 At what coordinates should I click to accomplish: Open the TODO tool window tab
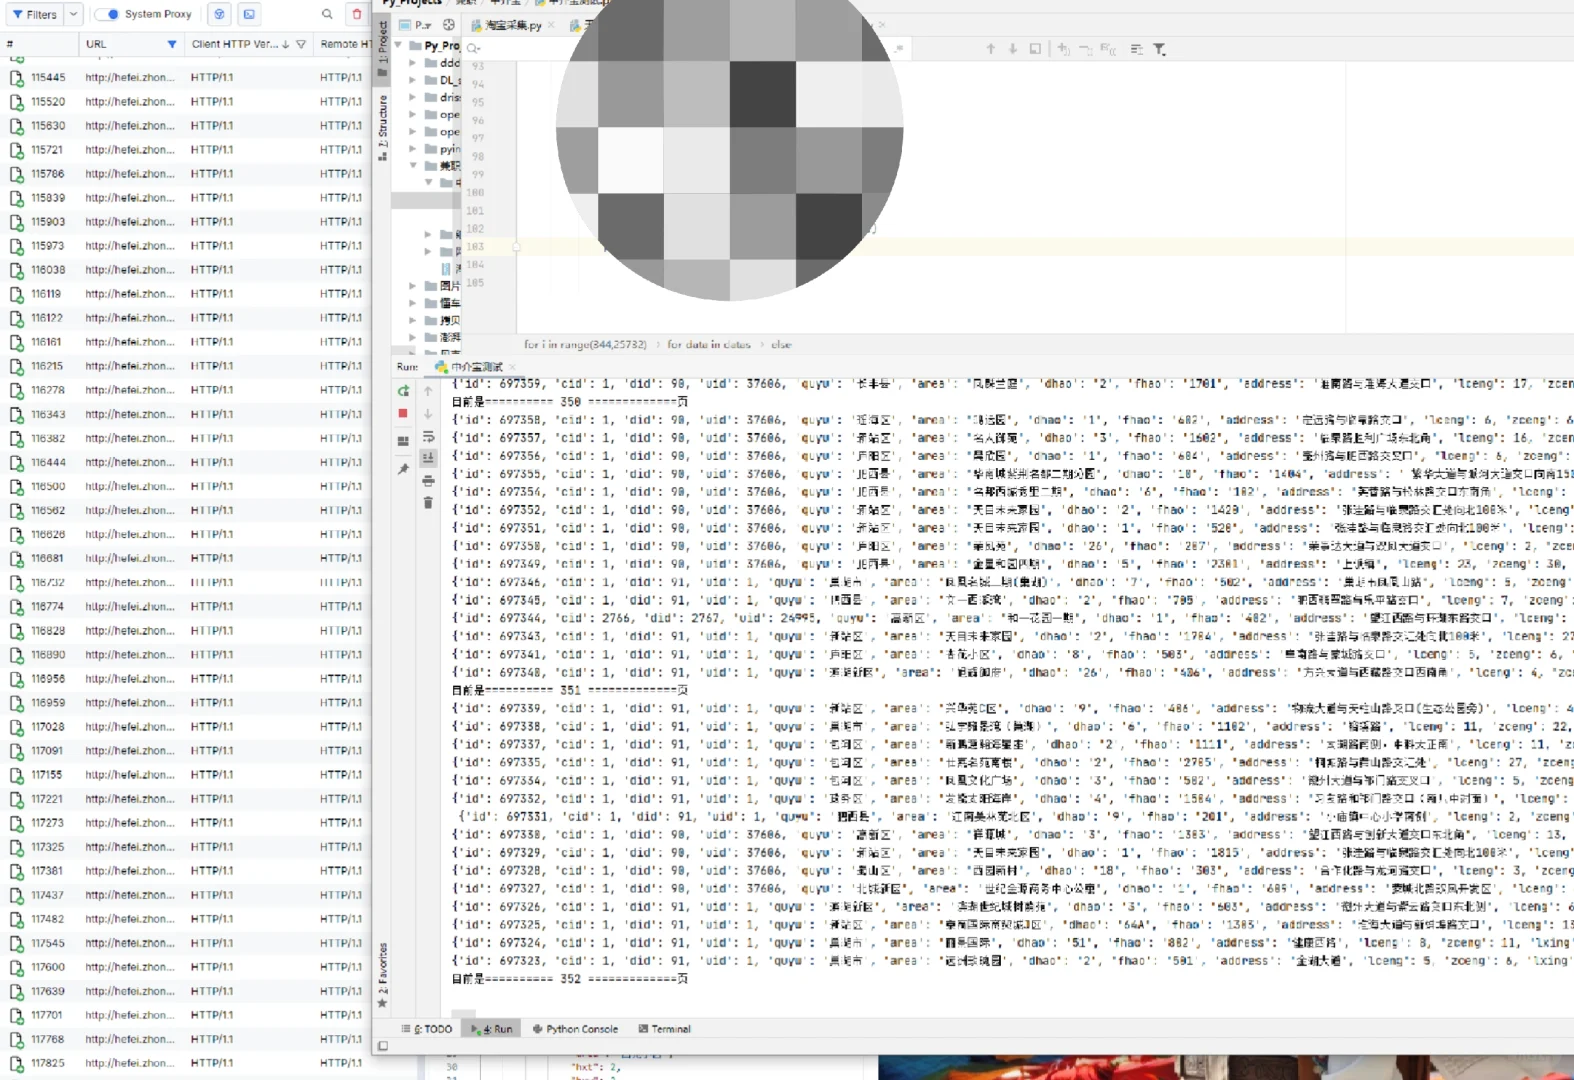point(427,1029)
